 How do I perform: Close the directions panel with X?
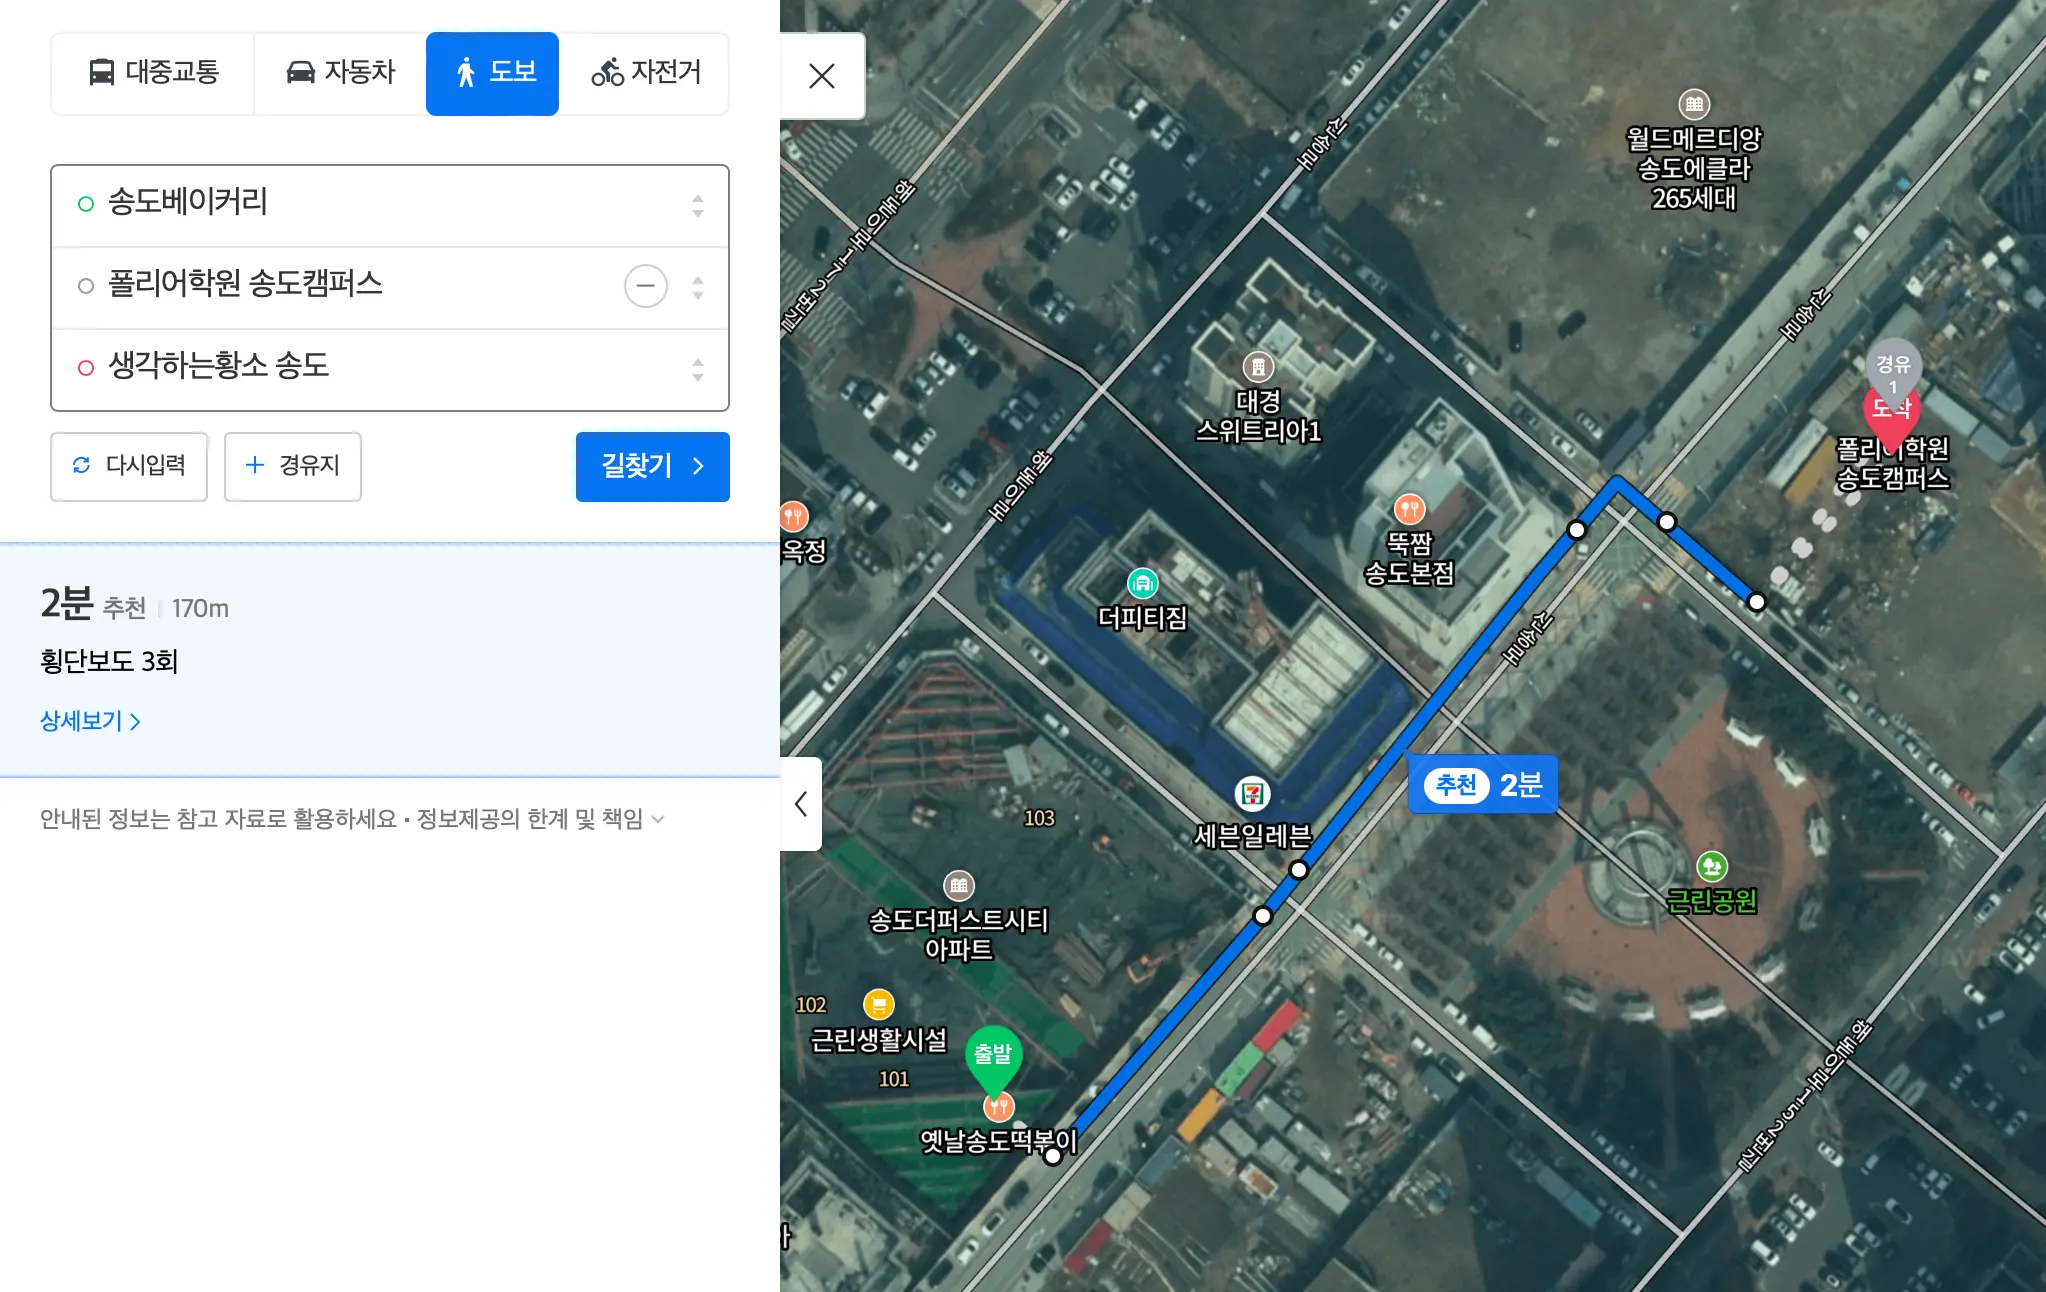click(822, 76)
